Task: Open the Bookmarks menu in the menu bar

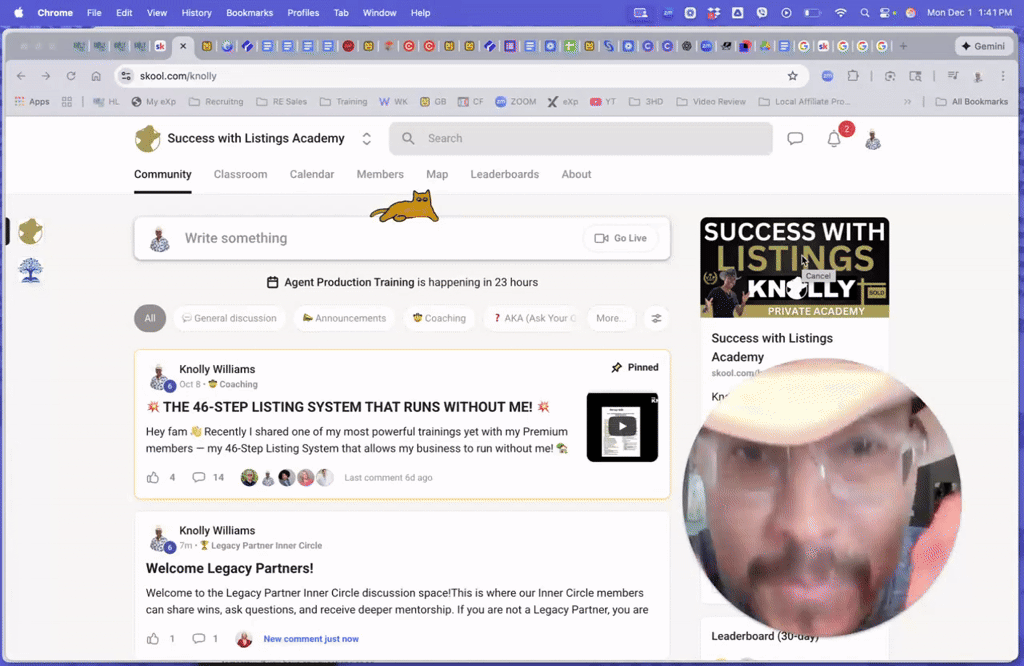Action: coord(249,12)
